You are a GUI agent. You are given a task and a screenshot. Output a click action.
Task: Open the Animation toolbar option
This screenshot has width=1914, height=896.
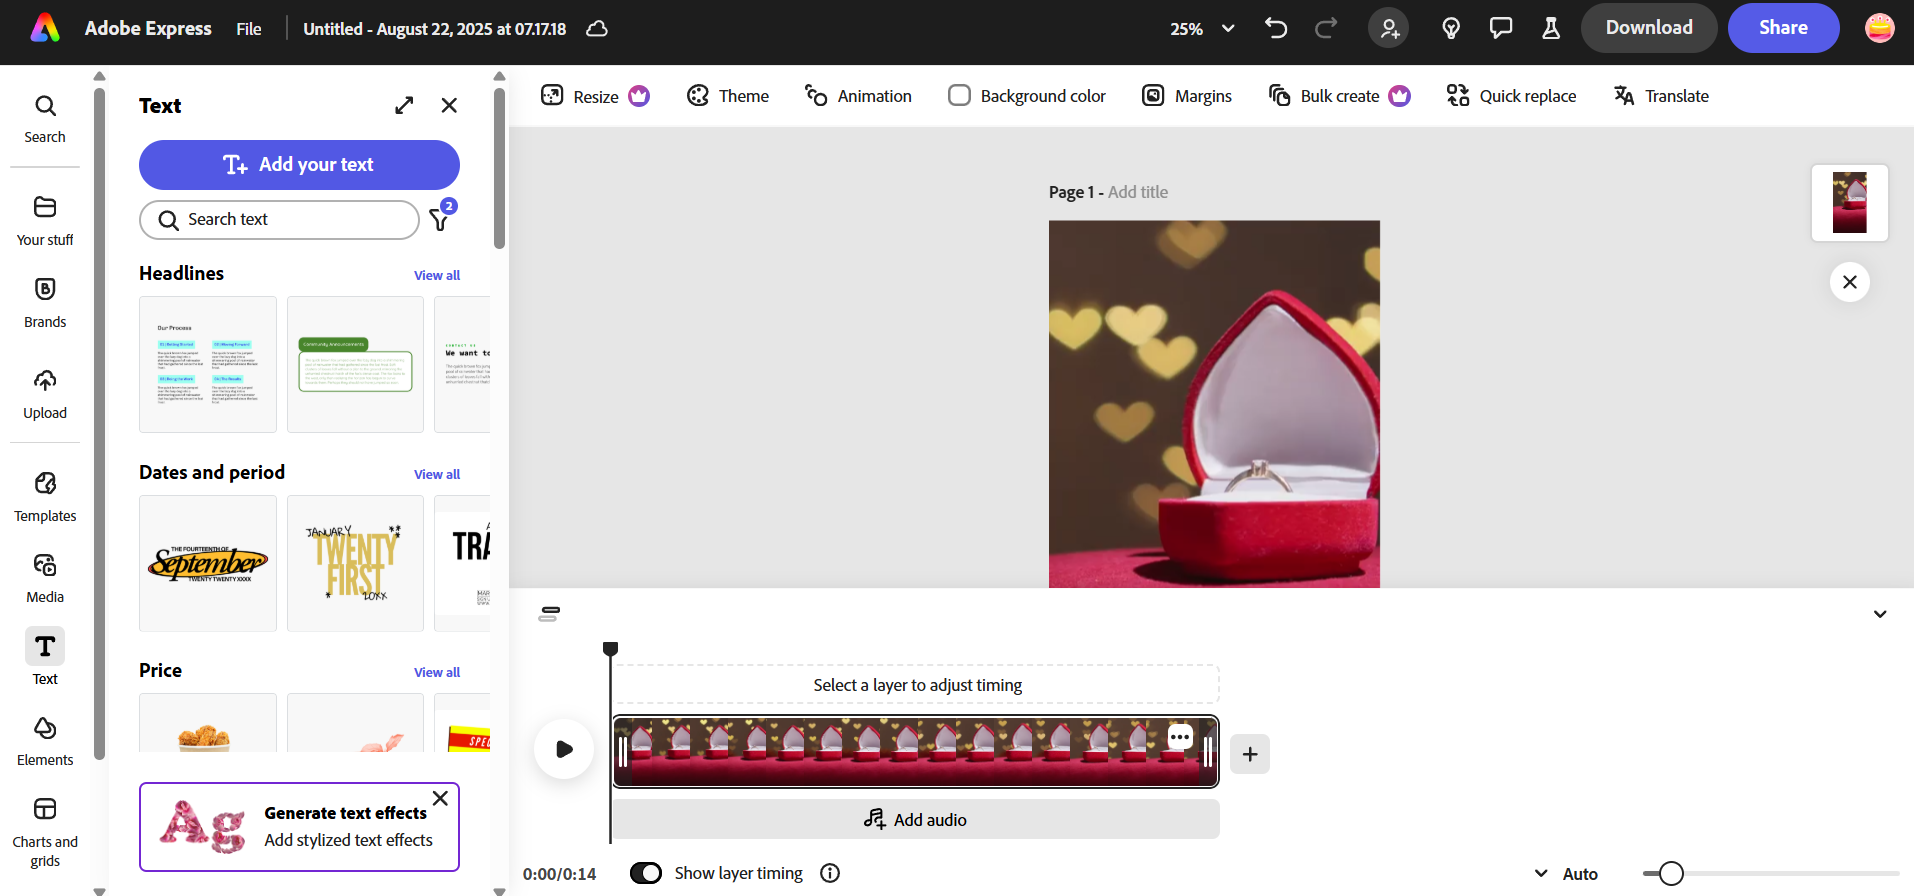[858, 96]
